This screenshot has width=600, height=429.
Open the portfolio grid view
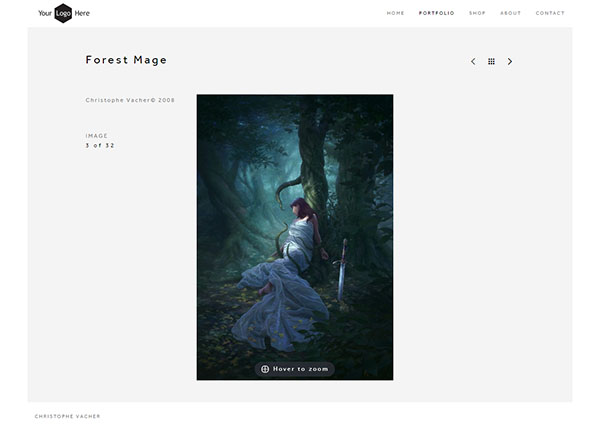(491, 62)
